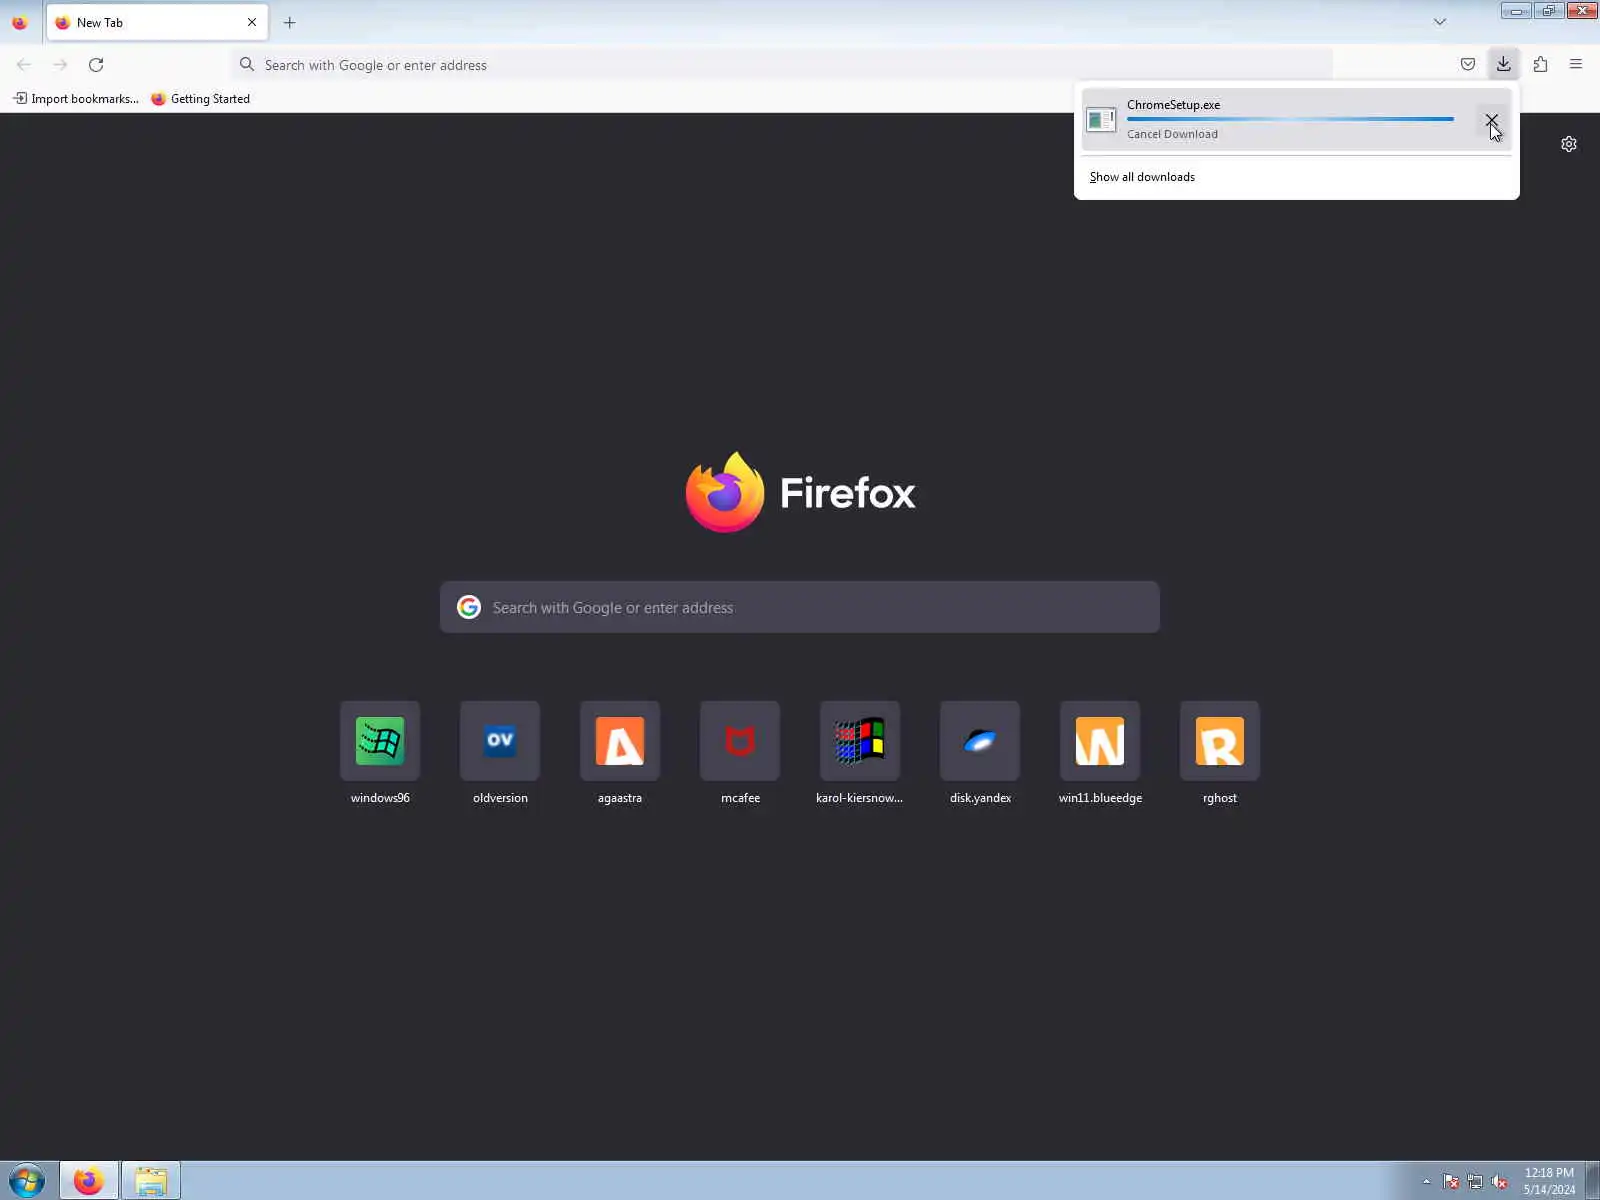1600x1200 pixels.
Task: Open a new tab with plus button
Action: point(290,22)
